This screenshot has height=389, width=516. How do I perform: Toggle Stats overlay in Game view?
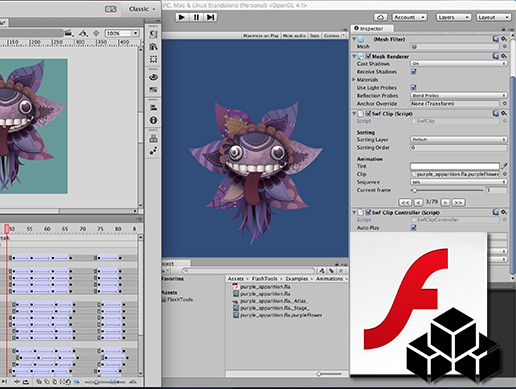tap(314, 35)
